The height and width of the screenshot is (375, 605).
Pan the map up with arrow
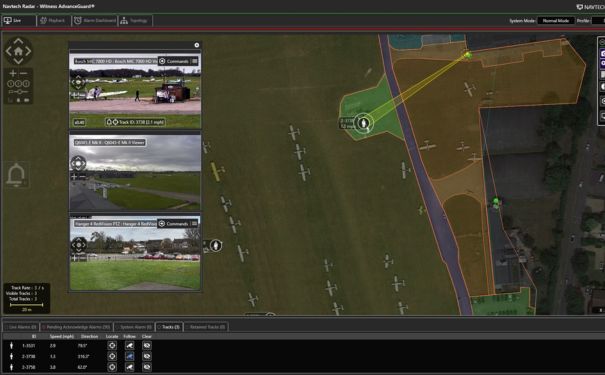tap(18, 41)
